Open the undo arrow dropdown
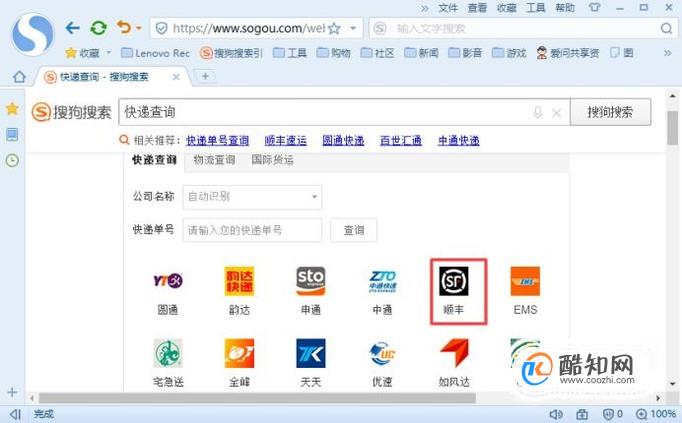This screenshot has width=682, height=423. click(139, 28)
